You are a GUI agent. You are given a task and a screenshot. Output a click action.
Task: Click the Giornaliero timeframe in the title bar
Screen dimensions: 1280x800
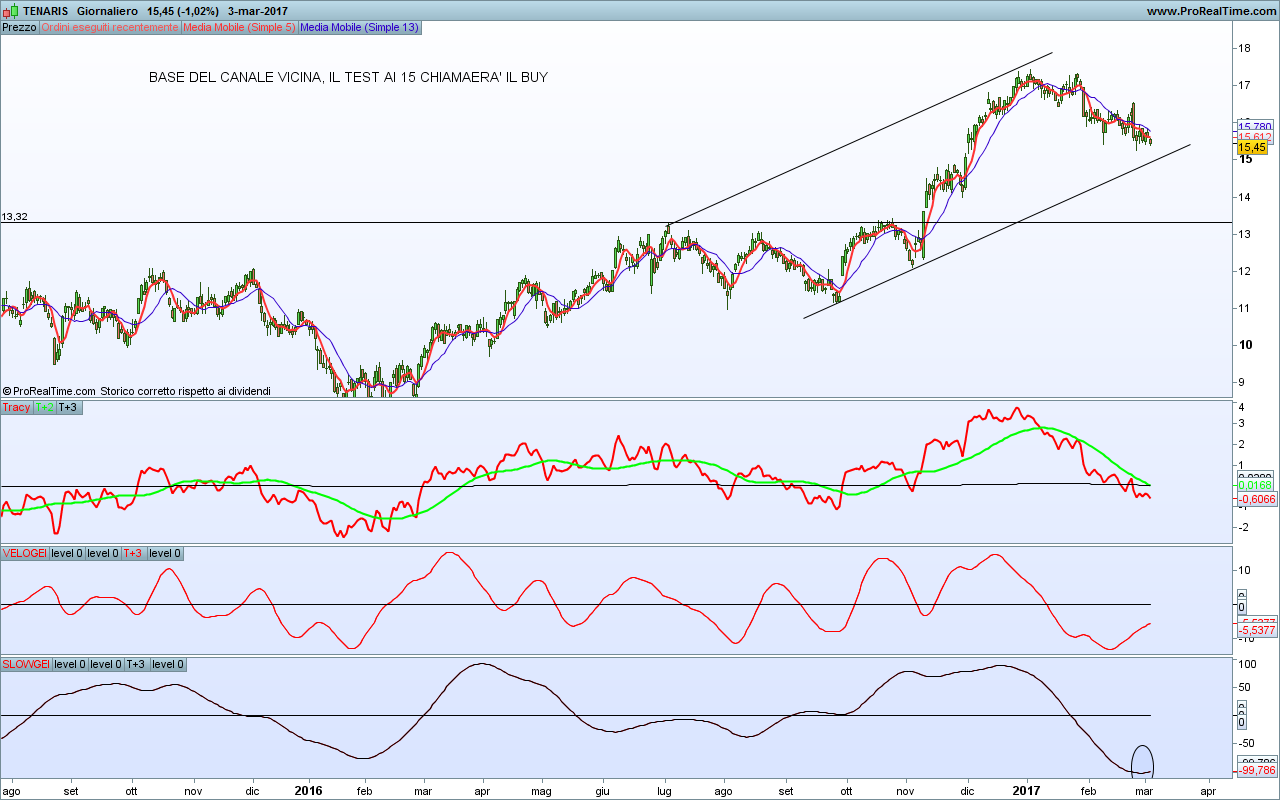(x=108, y=10)
